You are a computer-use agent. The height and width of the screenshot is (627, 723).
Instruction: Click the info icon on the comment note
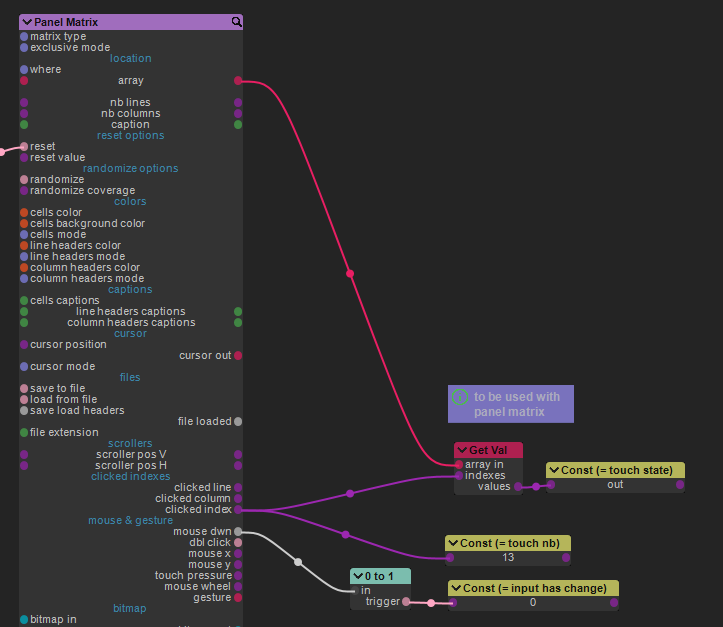[460, 397]
